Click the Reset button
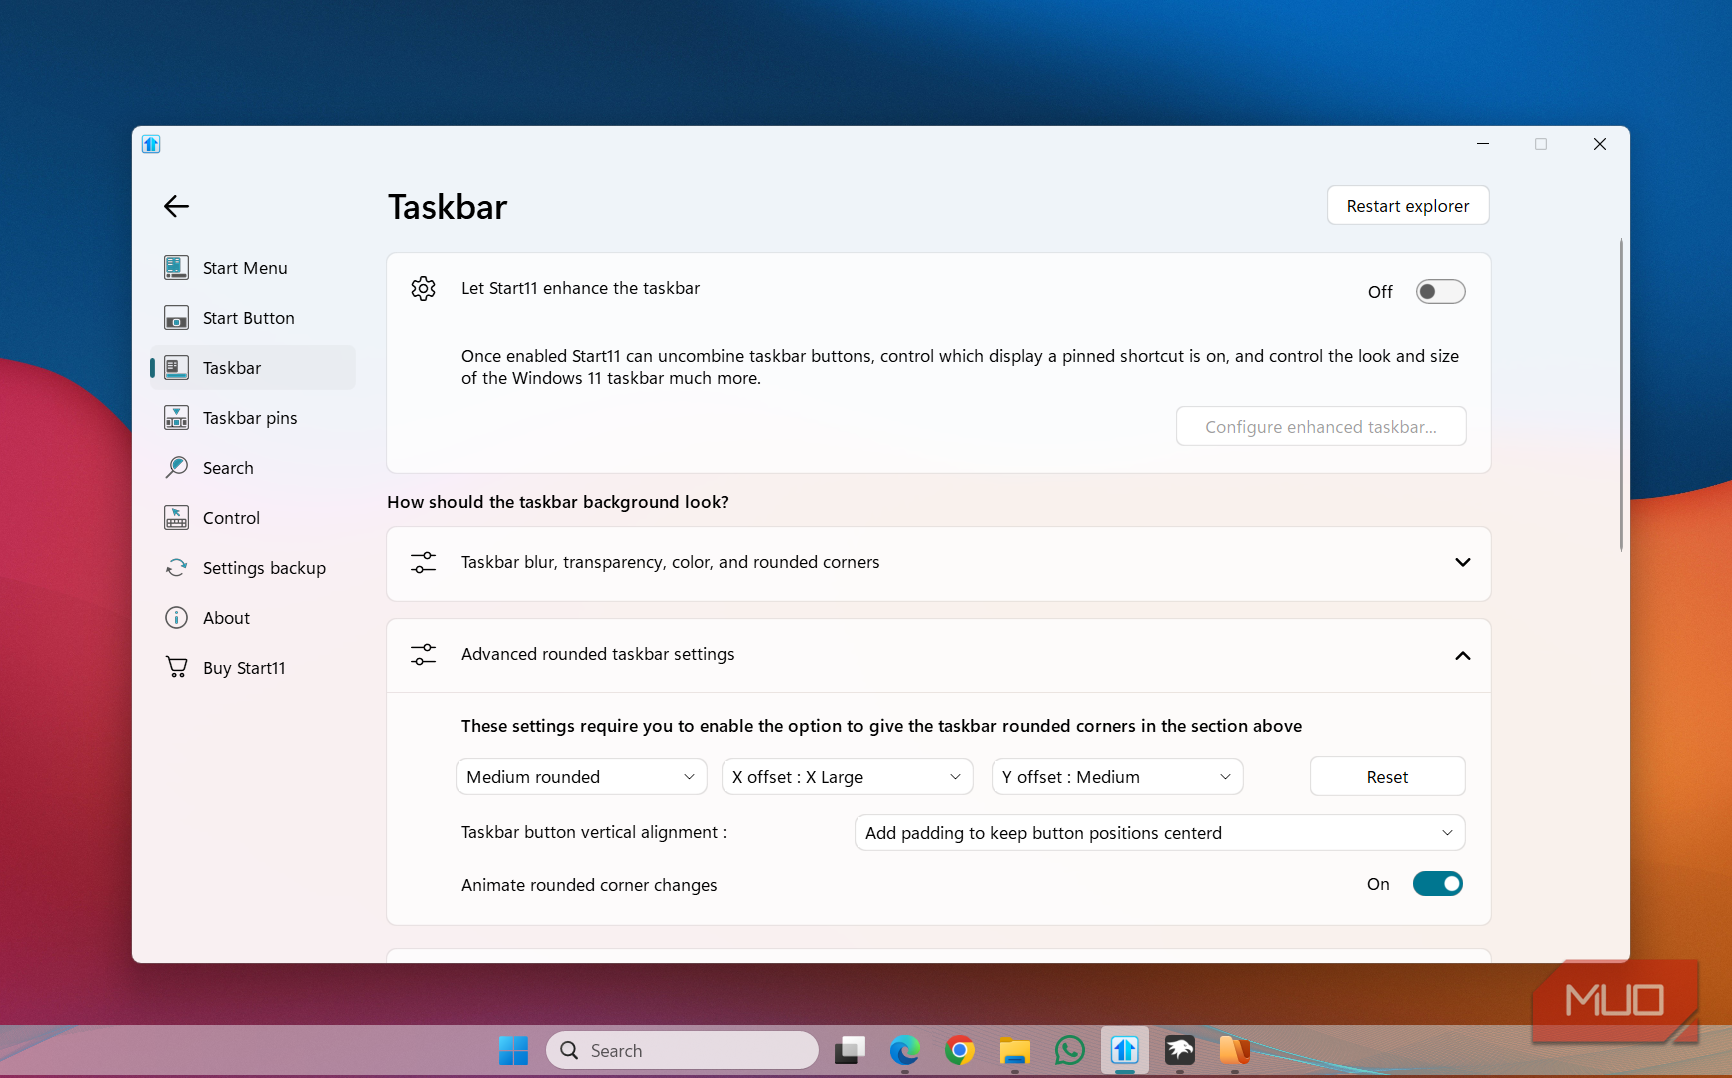The width and height of the screenshot is (1732, 1078). [x=1387, y=777]
